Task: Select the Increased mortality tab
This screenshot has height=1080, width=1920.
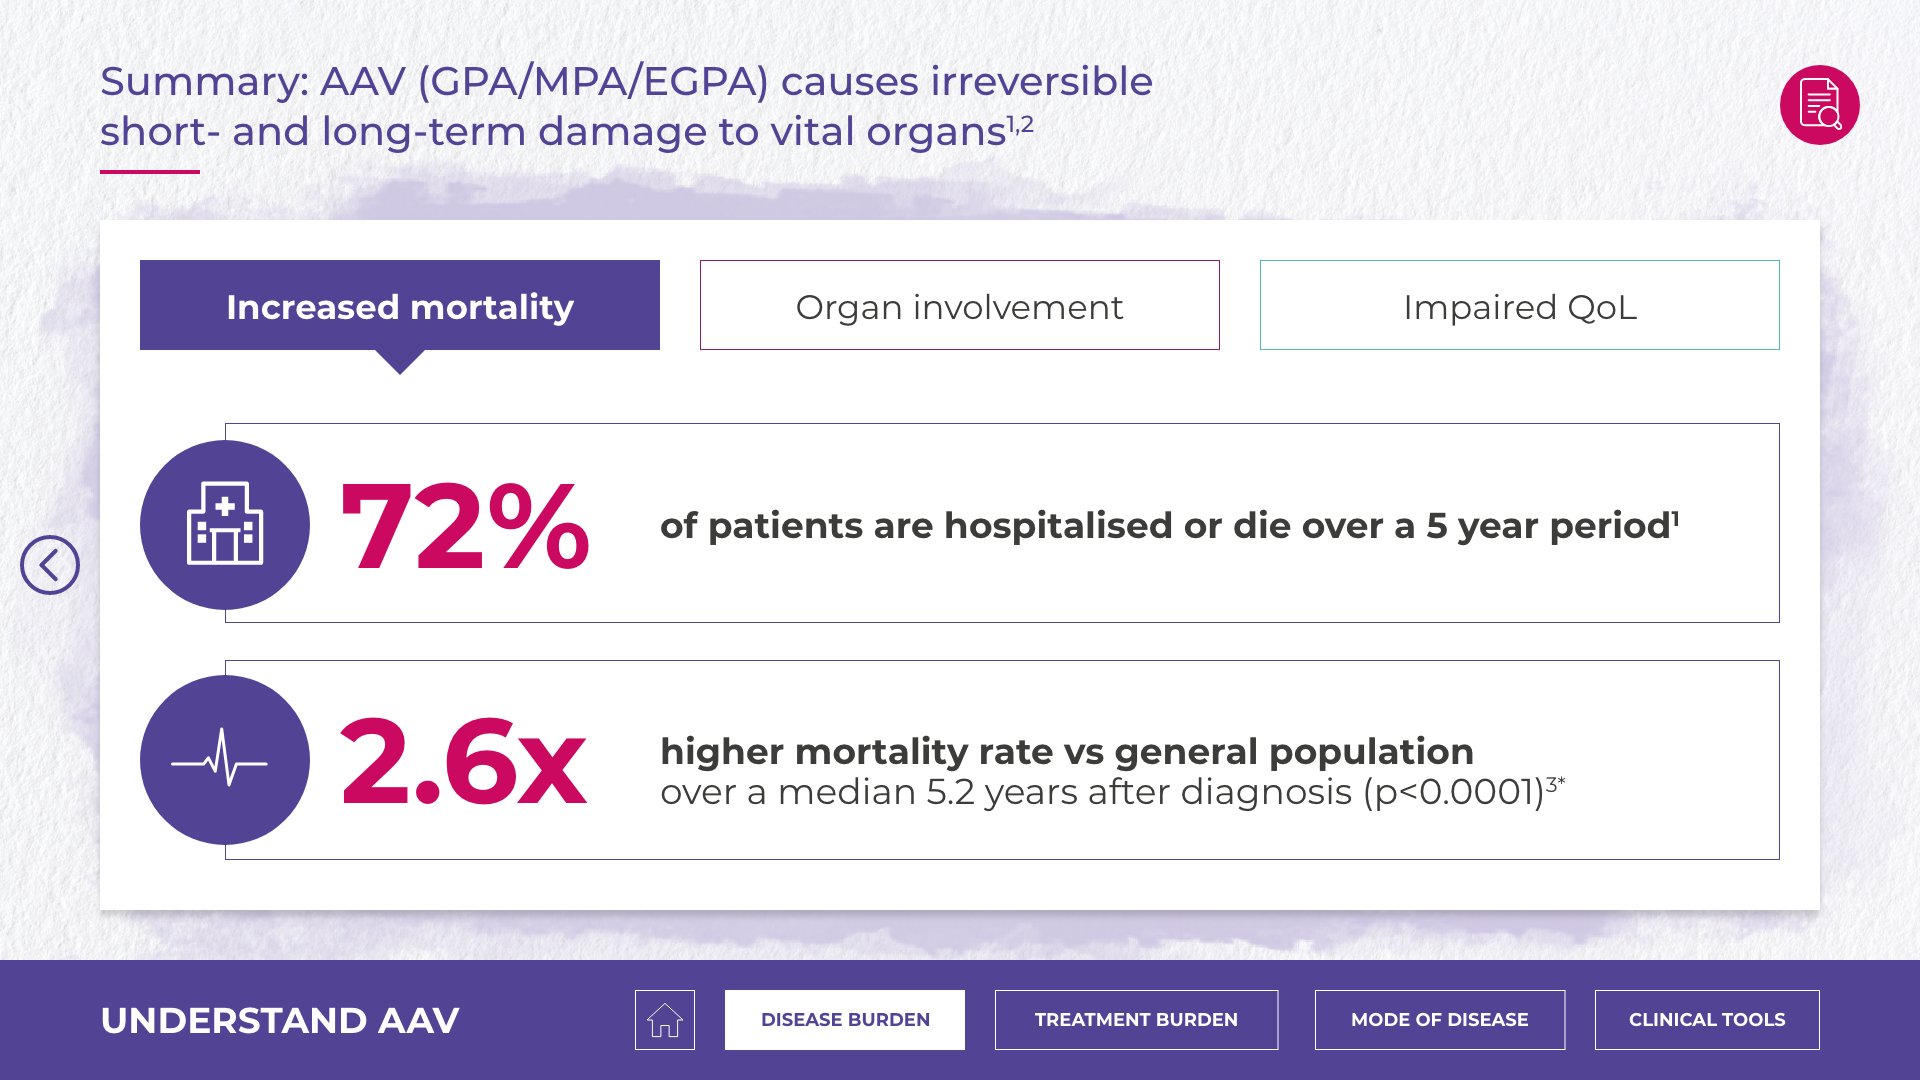Action: point(400,306)
